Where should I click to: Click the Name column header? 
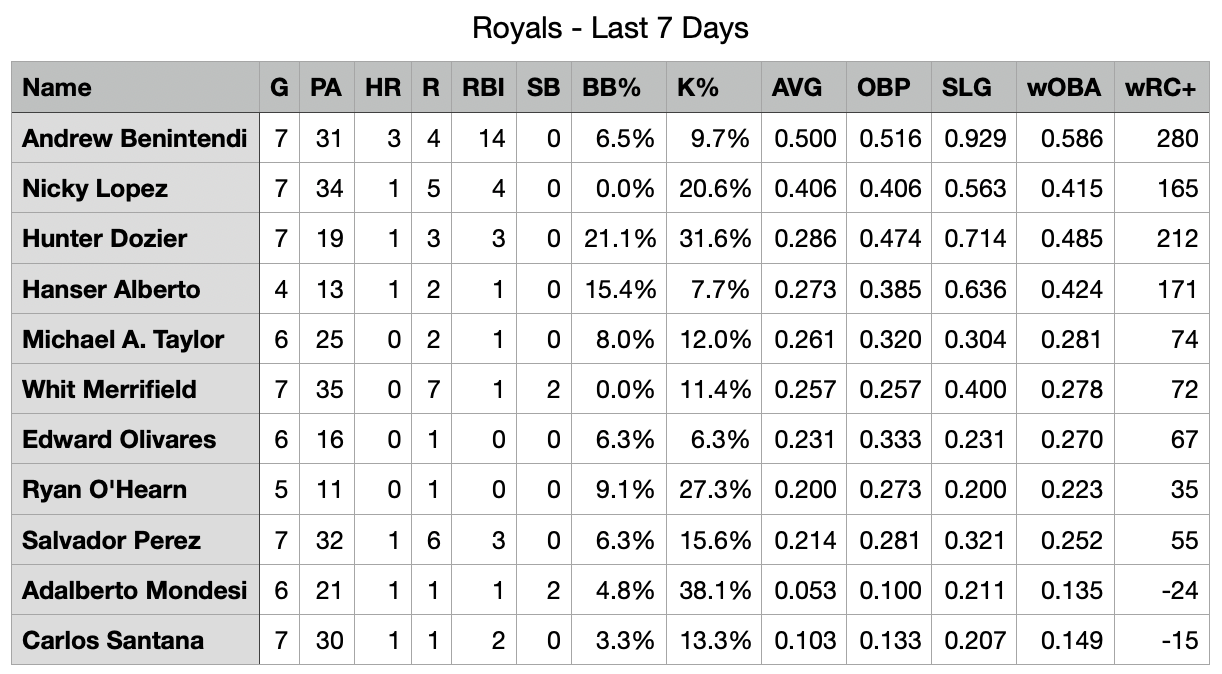point(57,88)
